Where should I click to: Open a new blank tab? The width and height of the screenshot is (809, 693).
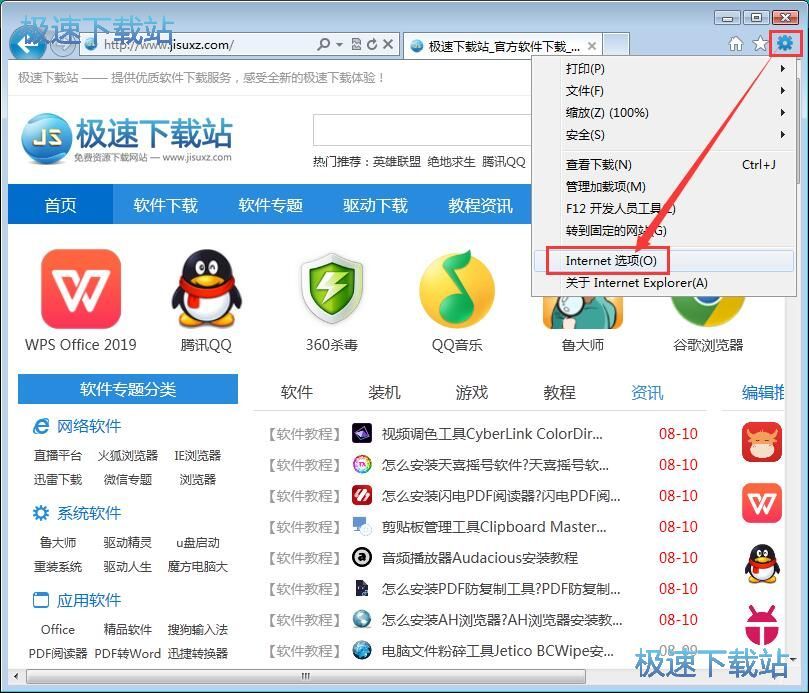617,45
